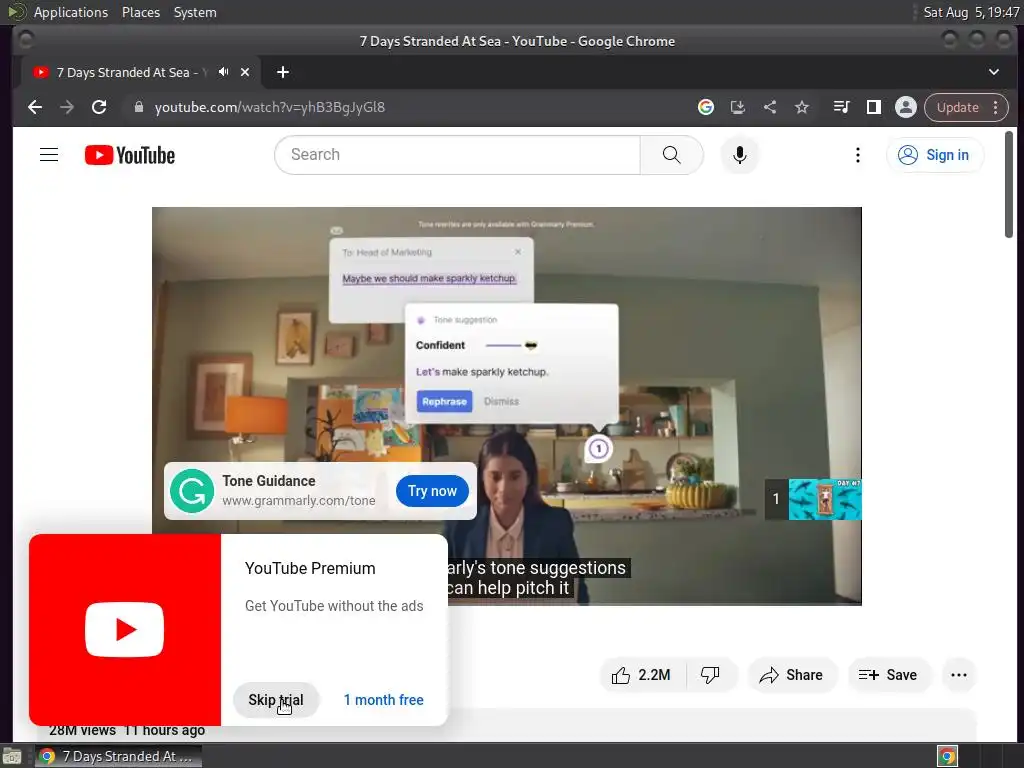The width and height of the screenshot is (1024, 768).
Task: Open the www.grammarly.com/tone ad link
Action: pyautogui.click(x=298, y=501)
